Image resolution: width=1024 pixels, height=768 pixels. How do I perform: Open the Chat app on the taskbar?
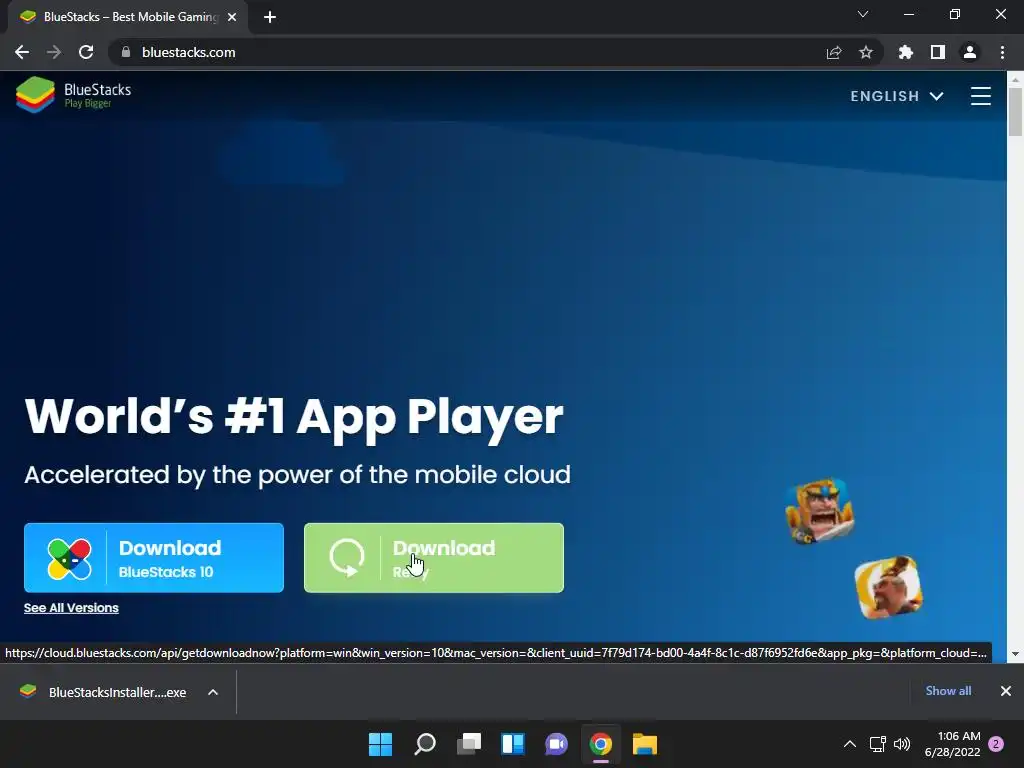point(556,744)
